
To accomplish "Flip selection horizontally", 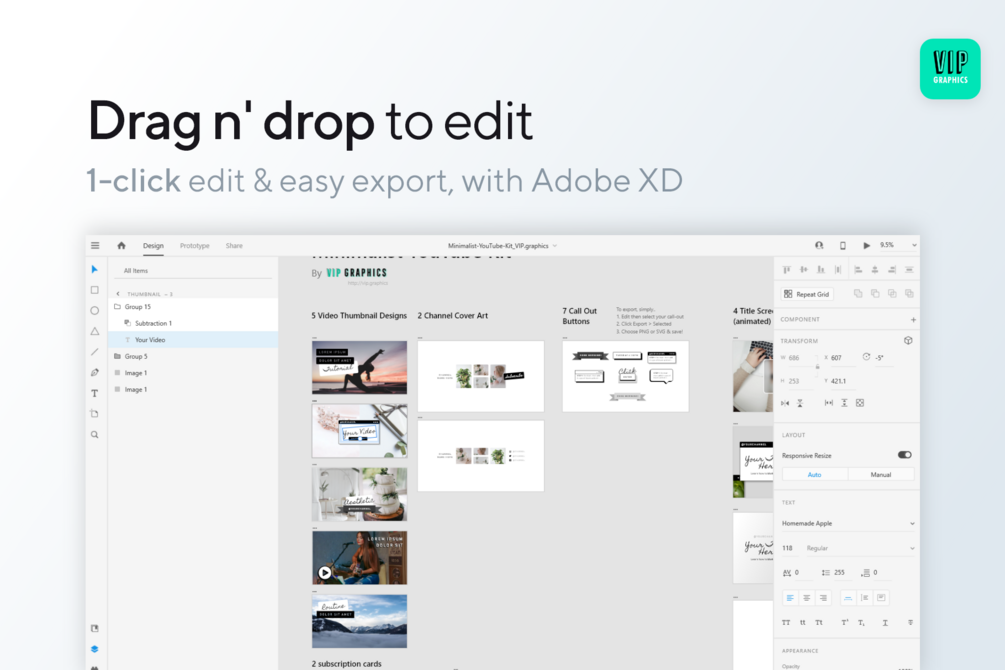I will point(785,403).
